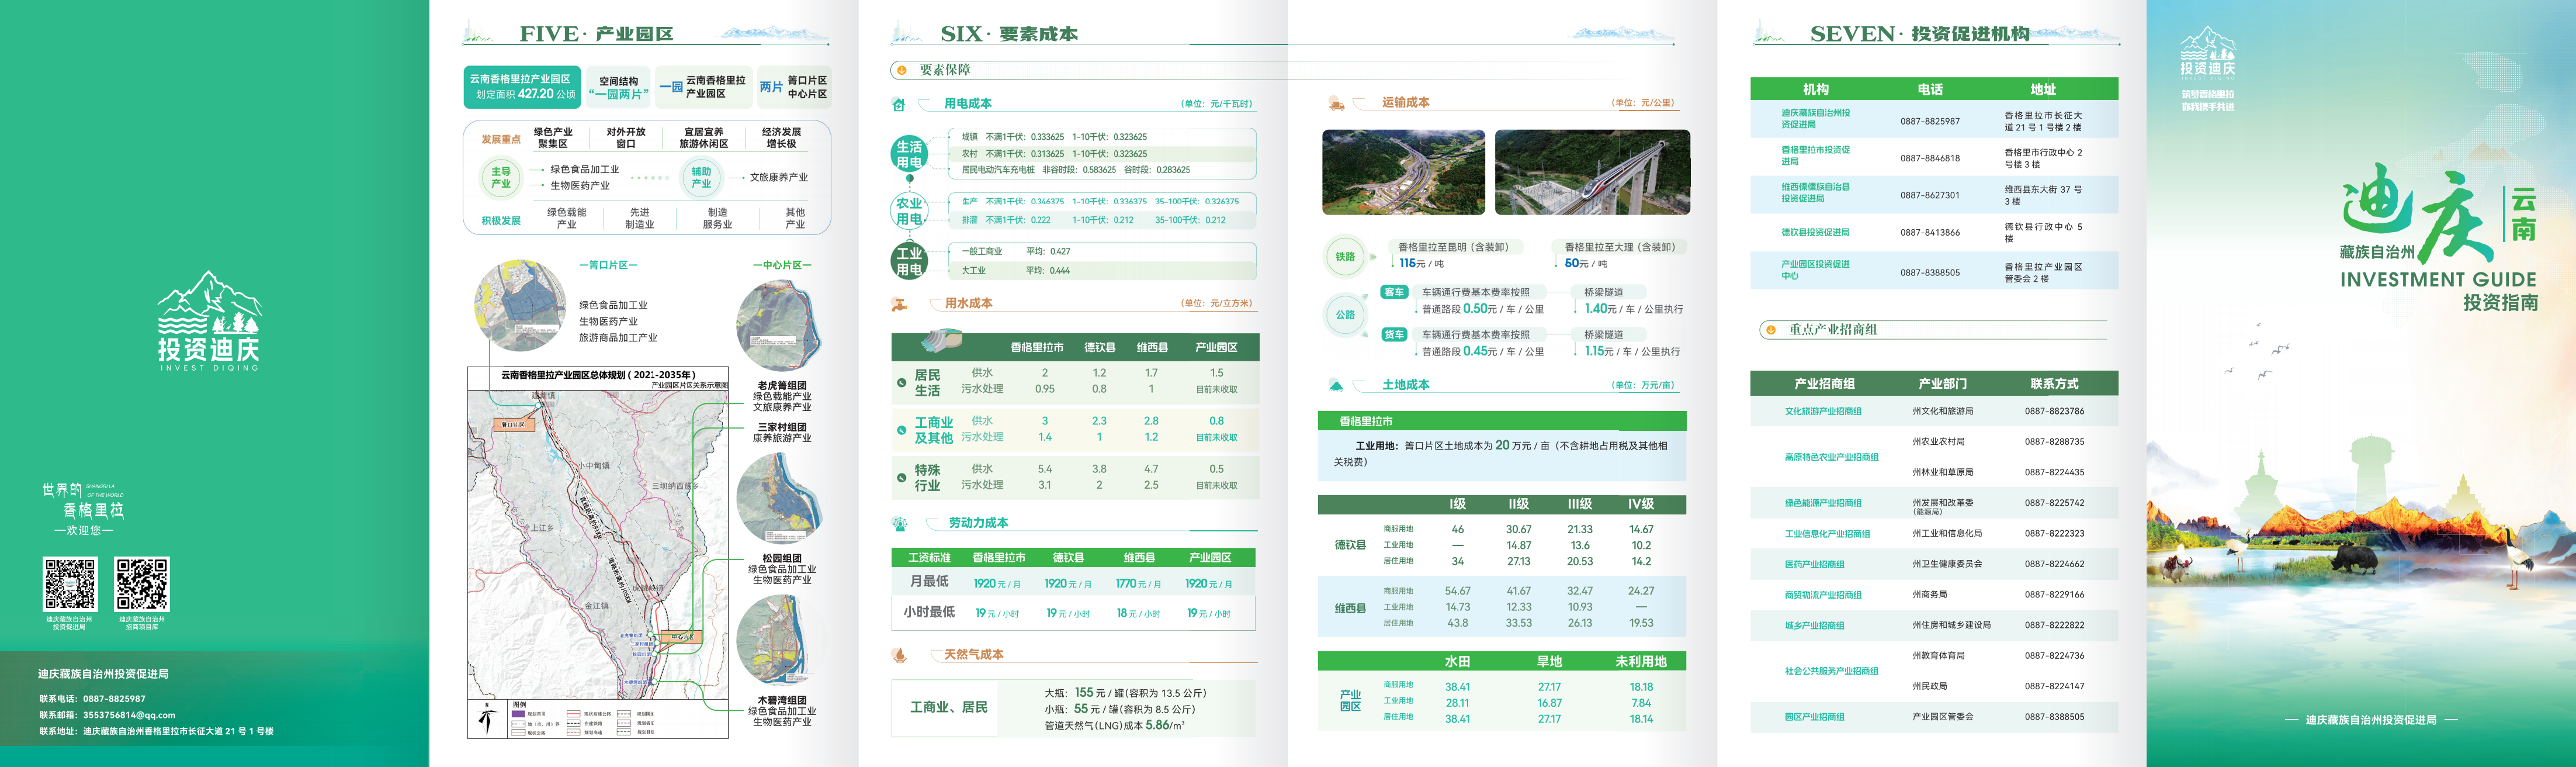The image size is (2576, 767).
Task: Click the 投资迪庆 mountain logo on green panel
Action: (x=209, y=320)
